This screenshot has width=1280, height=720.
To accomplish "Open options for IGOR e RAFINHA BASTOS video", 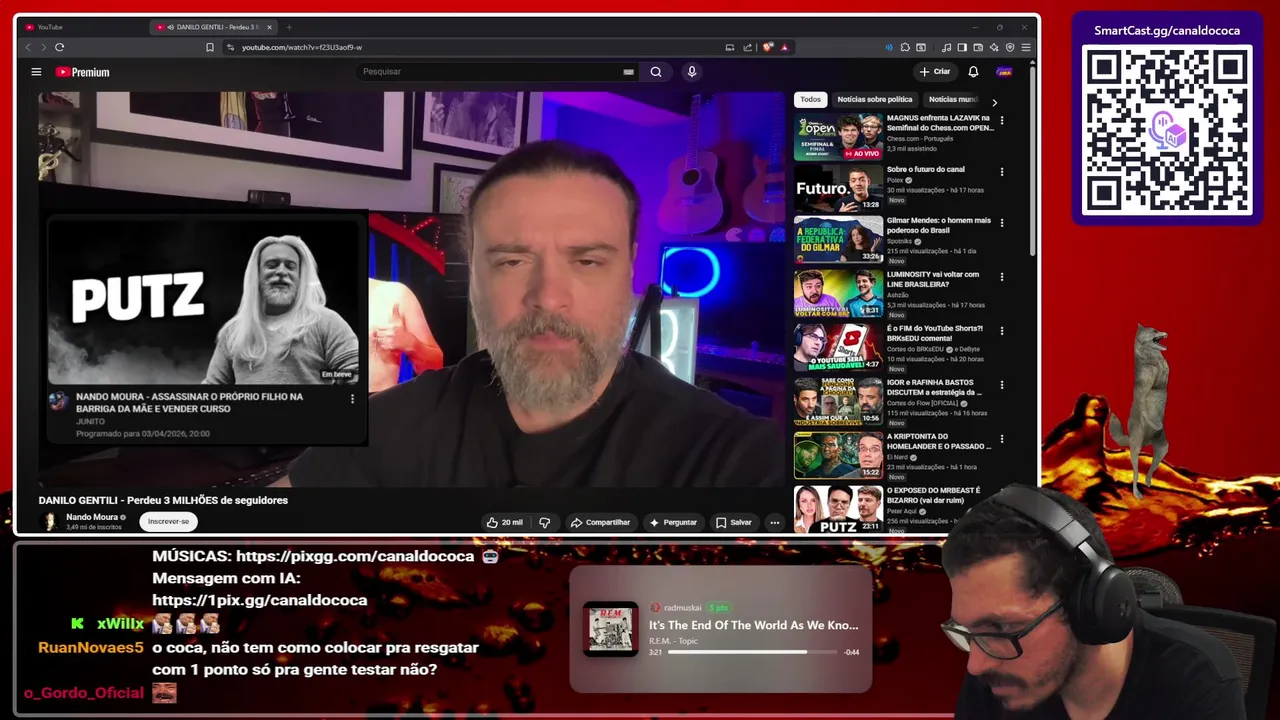I will [x=1001, y=385].
